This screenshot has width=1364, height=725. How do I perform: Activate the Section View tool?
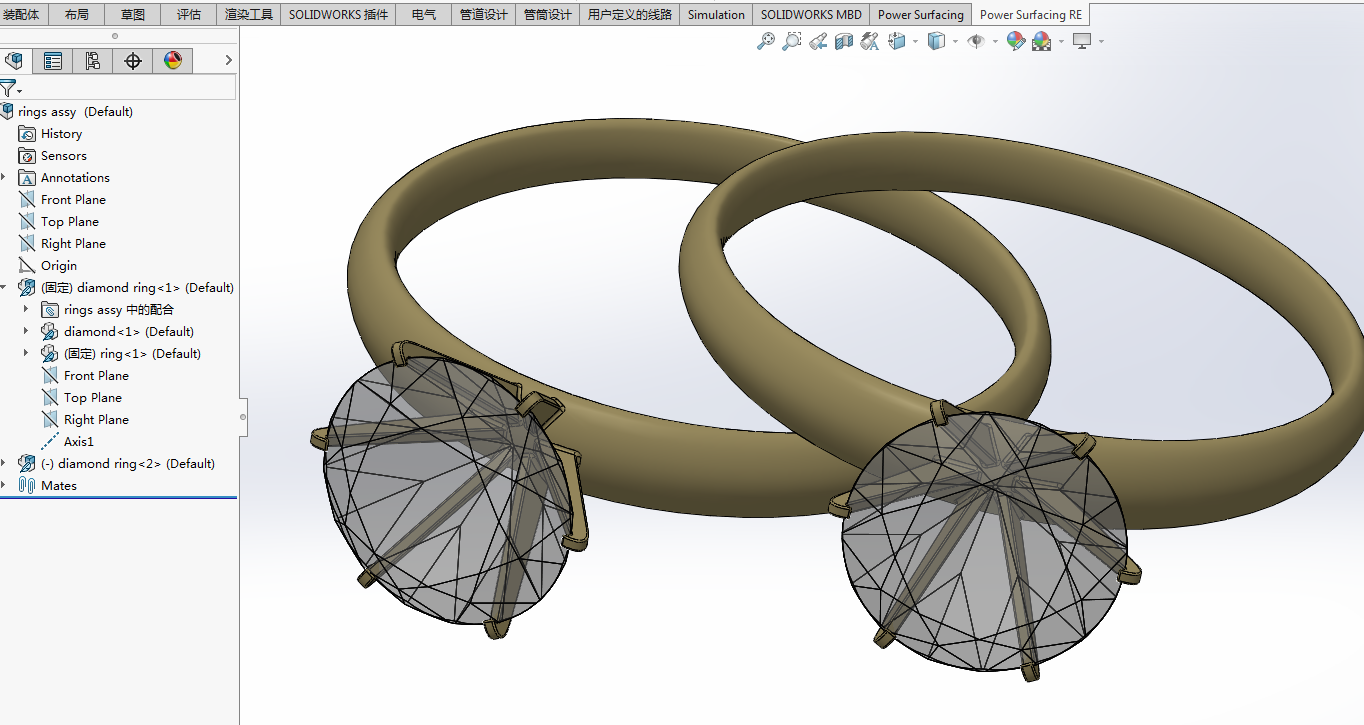pos(844,41)
